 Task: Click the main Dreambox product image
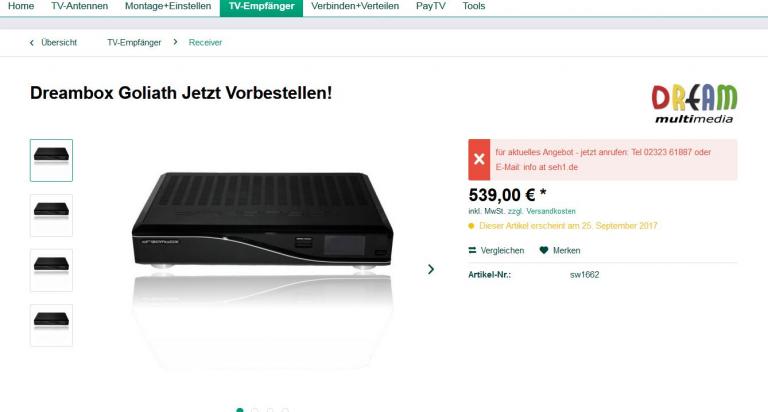[x=263, y=220]
